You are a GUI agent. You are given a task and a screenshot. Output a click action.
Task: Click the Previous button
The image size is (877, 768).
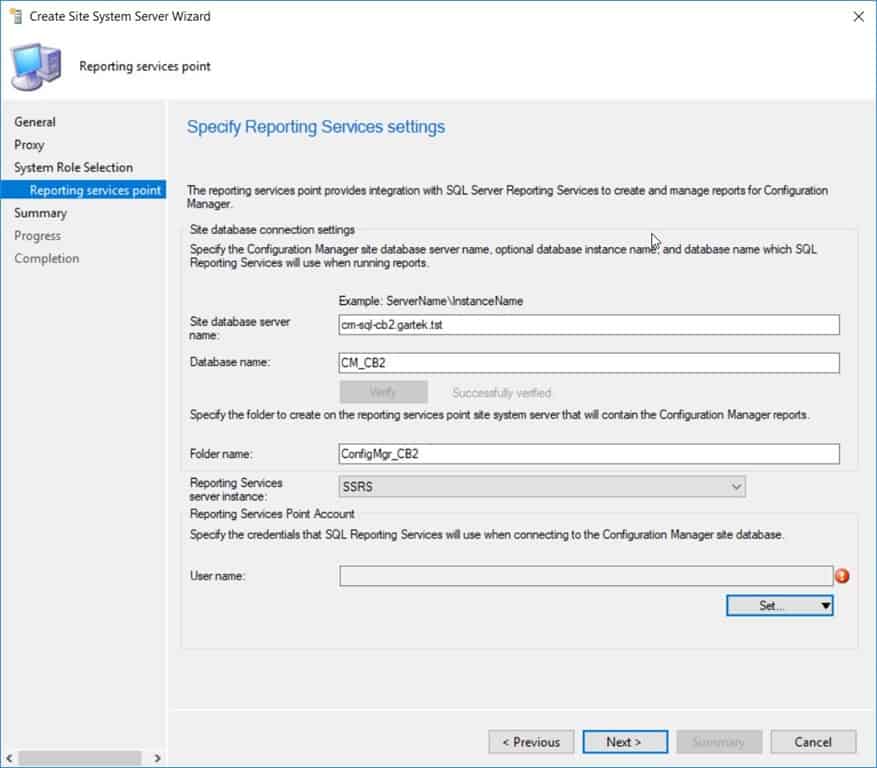(x=531, y=741)
